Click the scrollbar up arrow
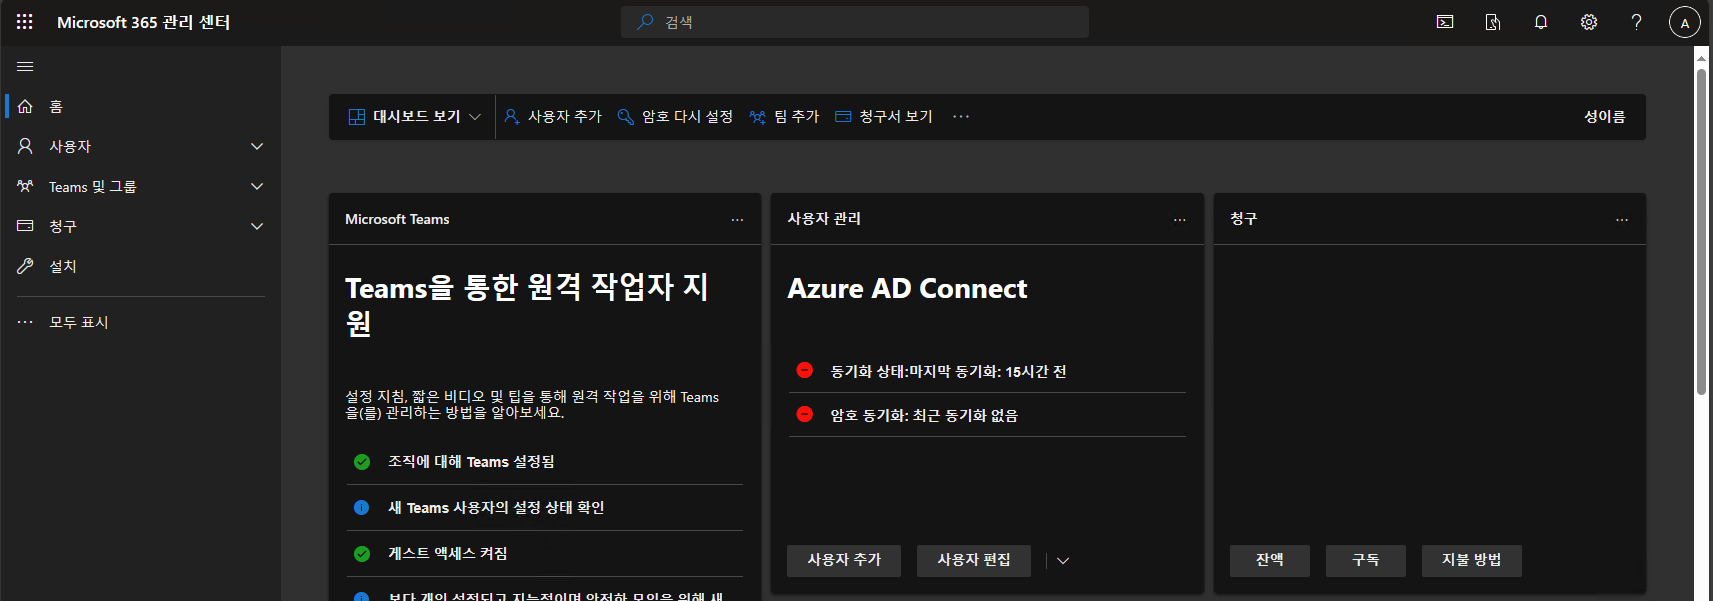Screen dimensions: 1713x601 (1701, 57)
